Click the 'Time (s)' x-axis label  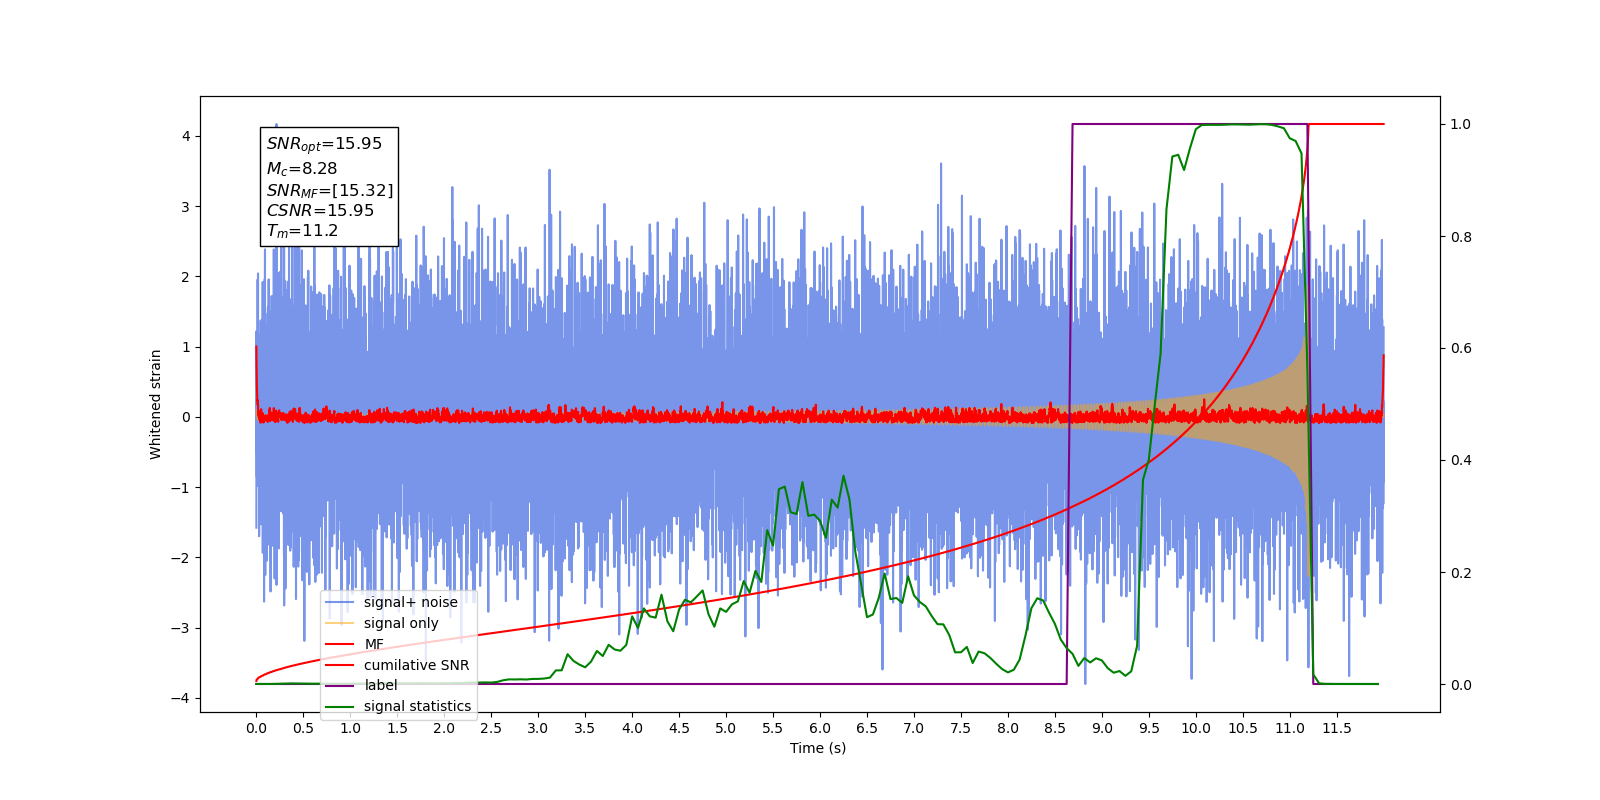(818, 748)
